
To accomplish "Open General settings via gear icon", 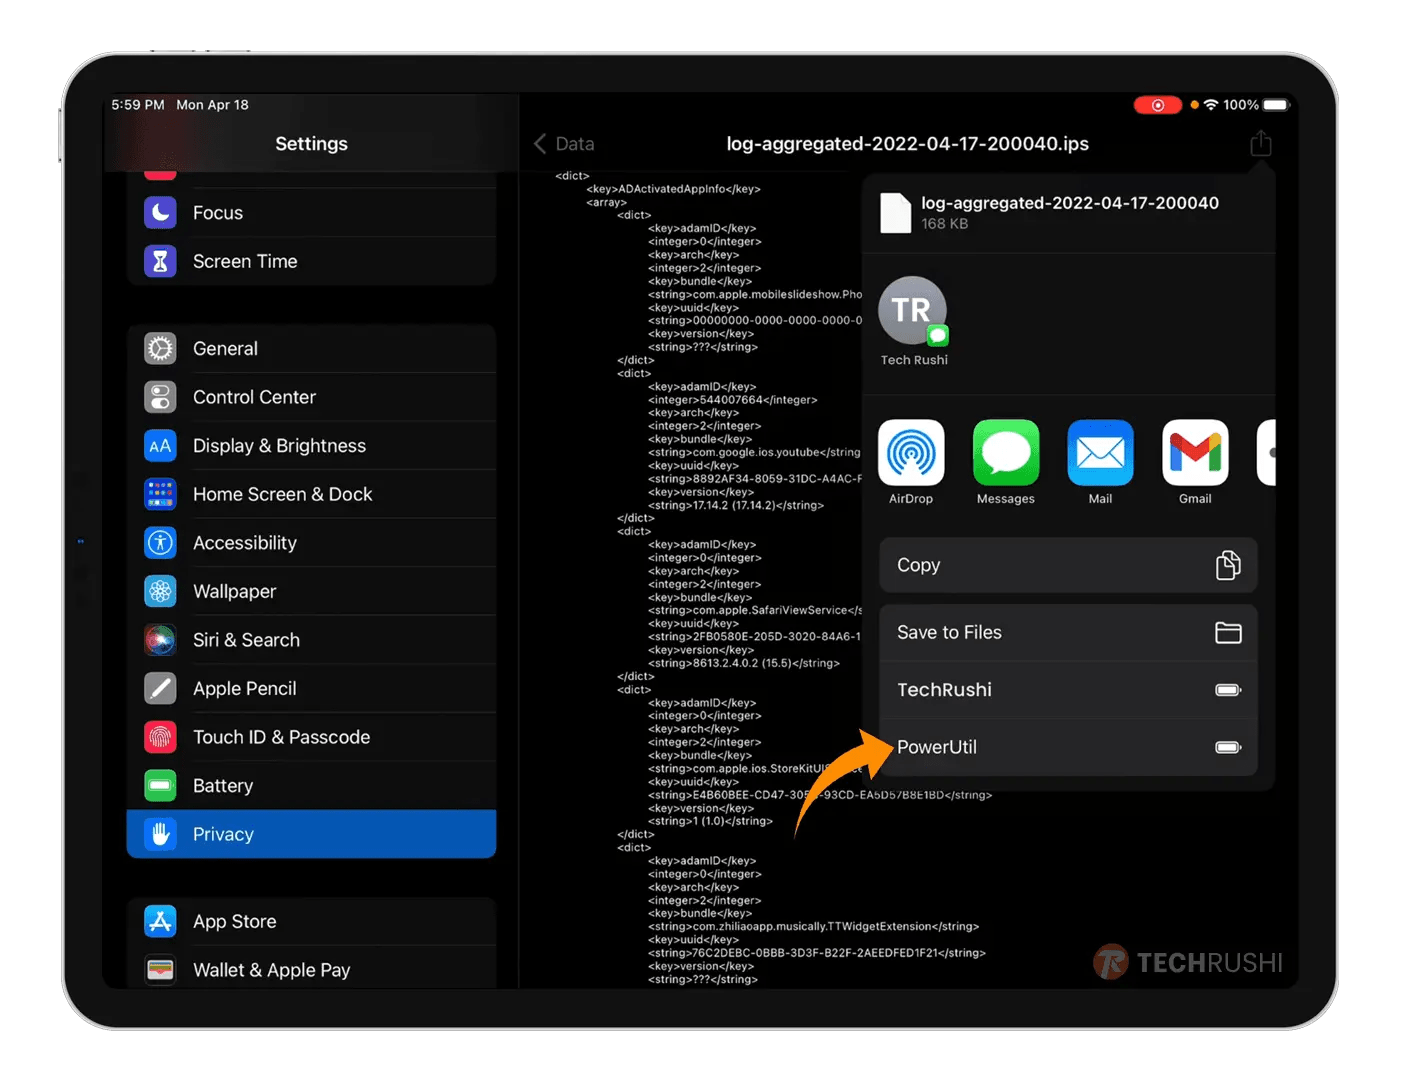I will (160, 348).
